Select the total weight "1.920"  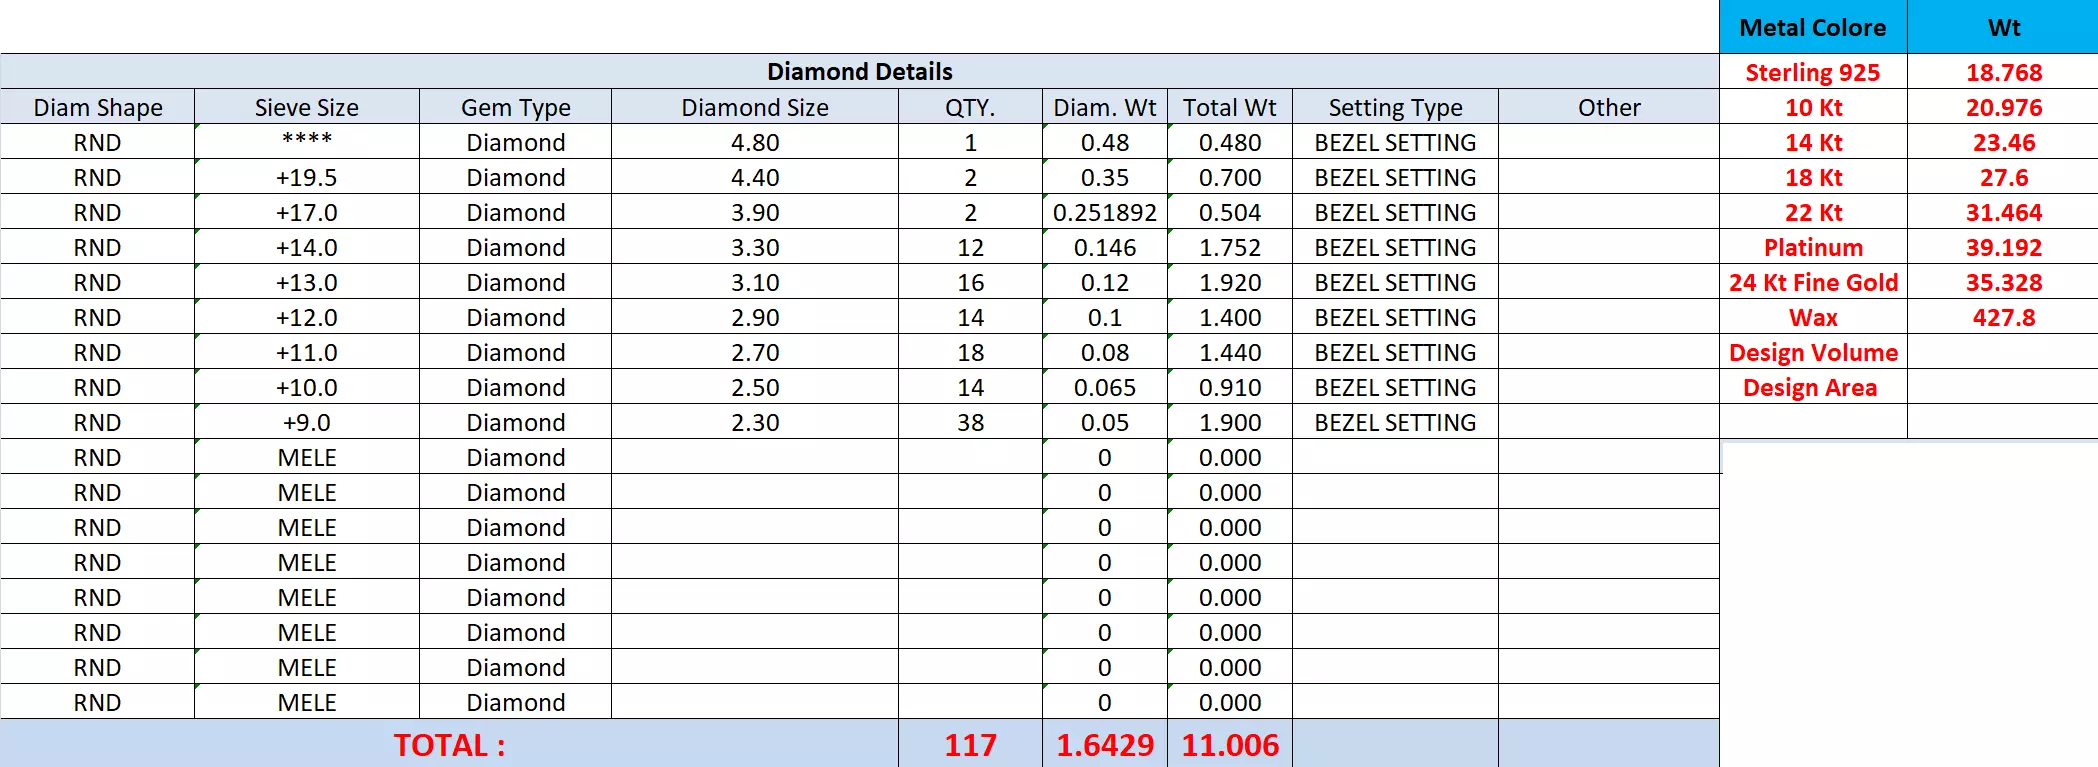(x=1230, y=282)
